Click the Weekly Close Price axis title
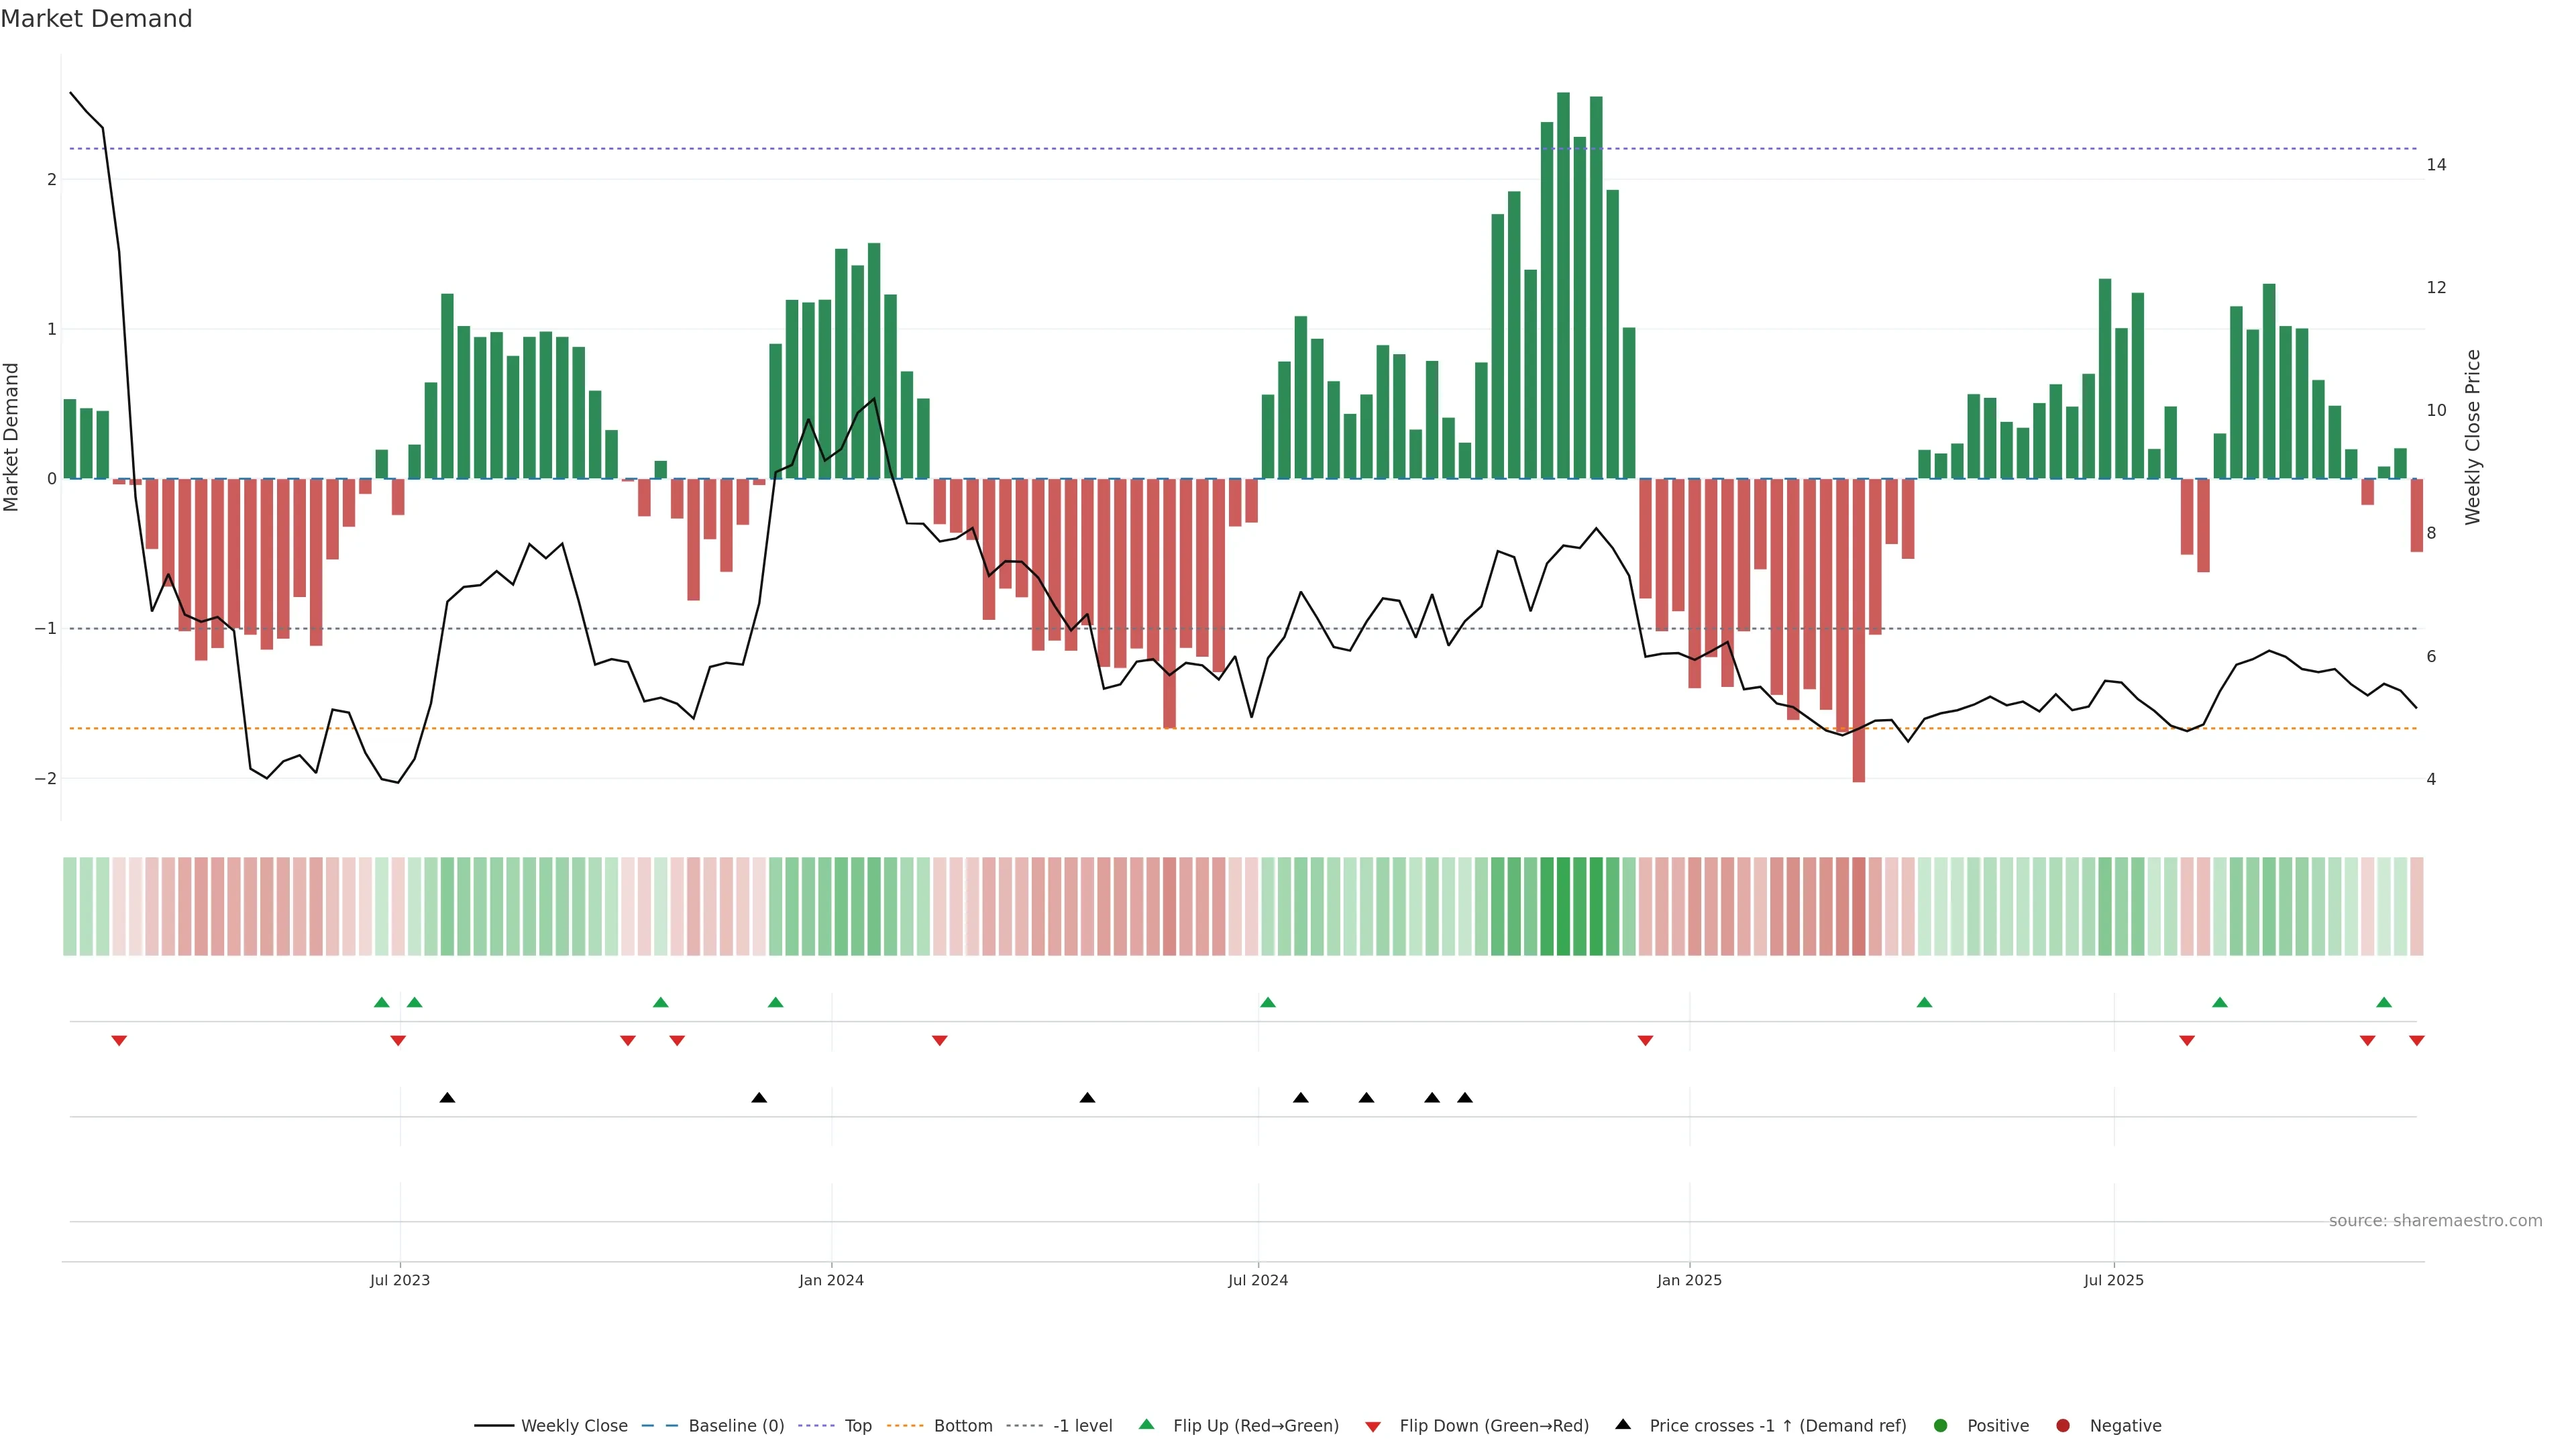 (x=2473, y=437)
